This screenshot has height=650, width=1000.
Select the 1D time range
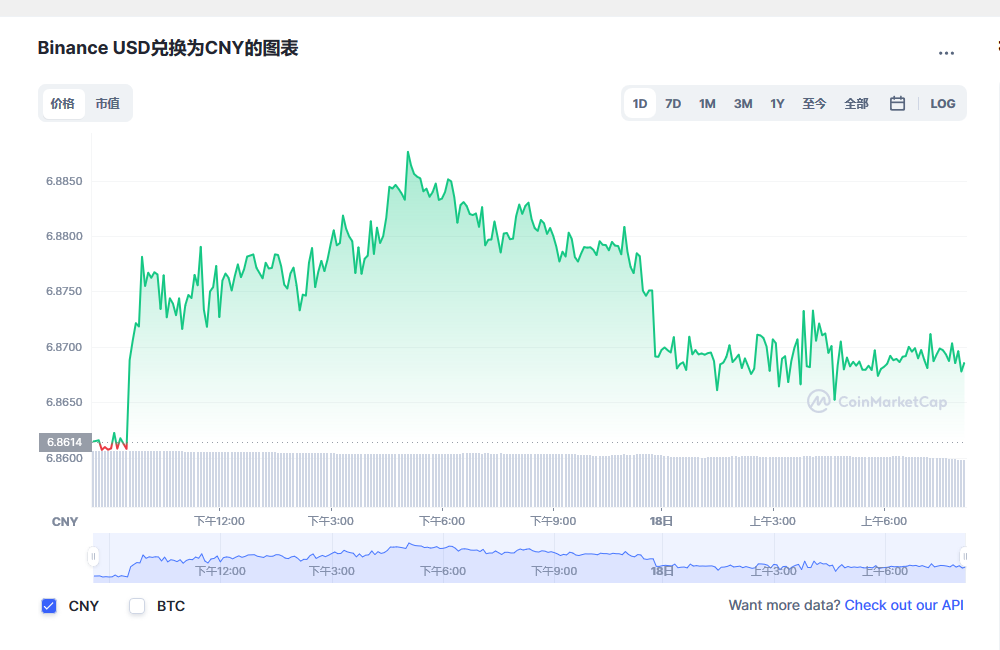[640, 103]
